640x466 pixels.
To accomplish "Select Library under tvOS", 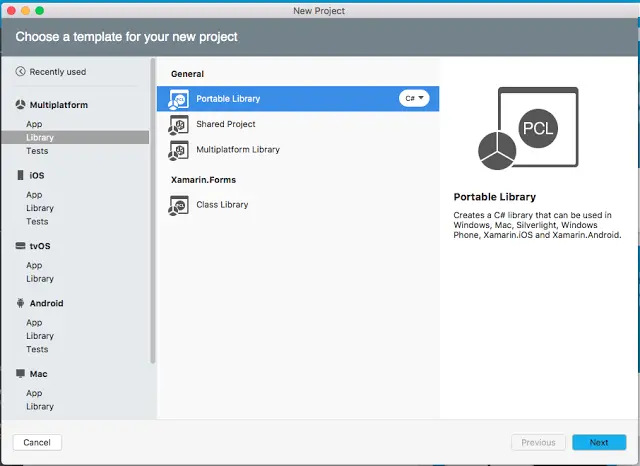I will coord(40,279).
